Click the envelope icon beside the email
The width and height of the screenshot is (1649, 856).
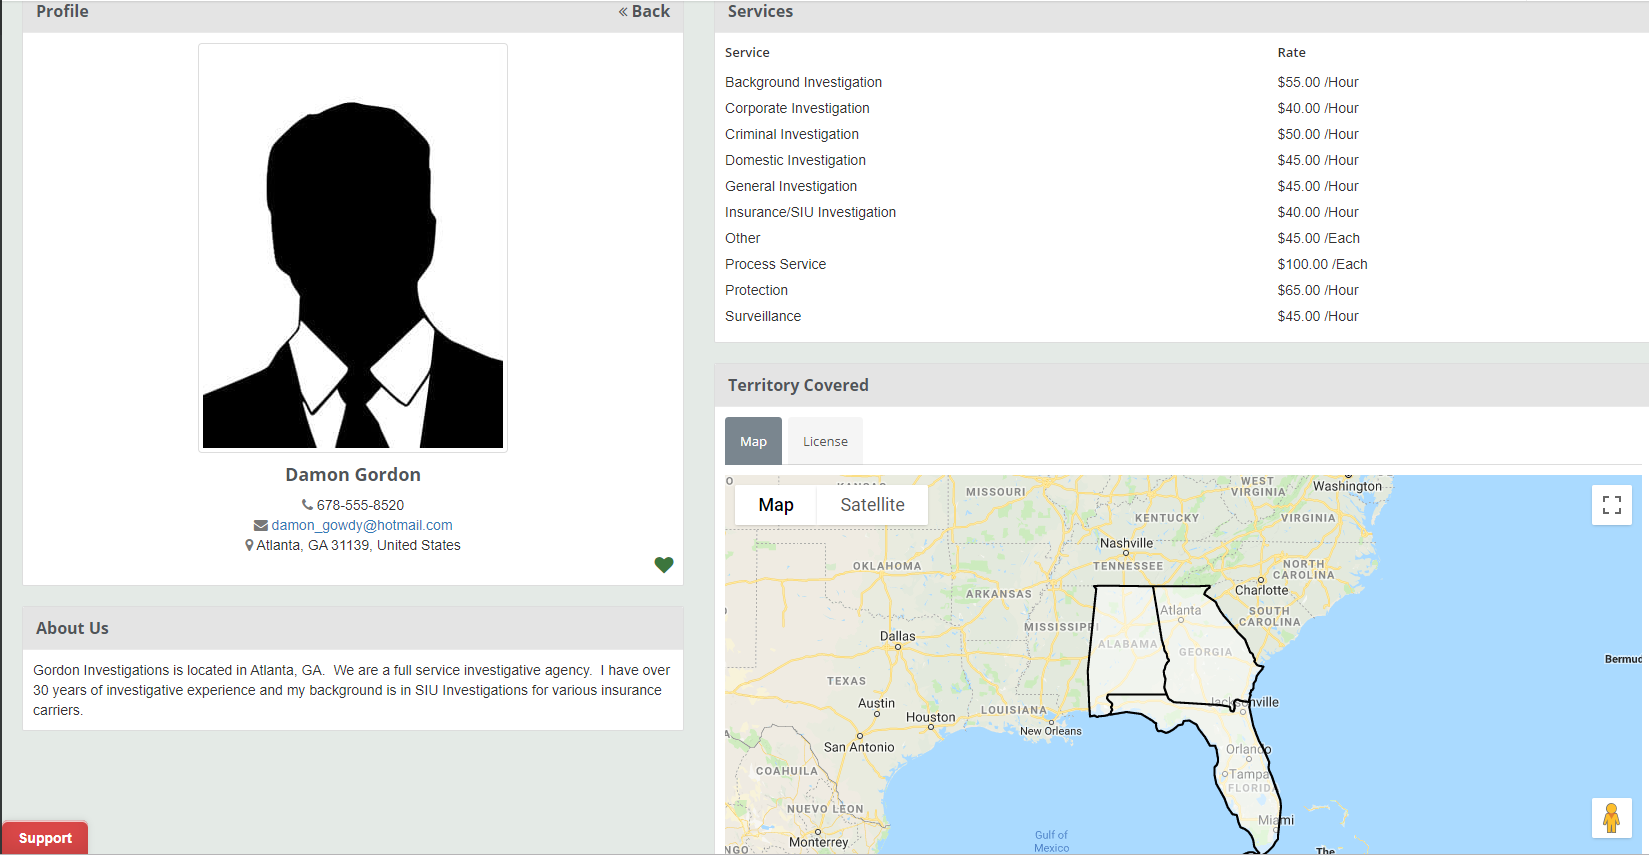click(261, 525)
